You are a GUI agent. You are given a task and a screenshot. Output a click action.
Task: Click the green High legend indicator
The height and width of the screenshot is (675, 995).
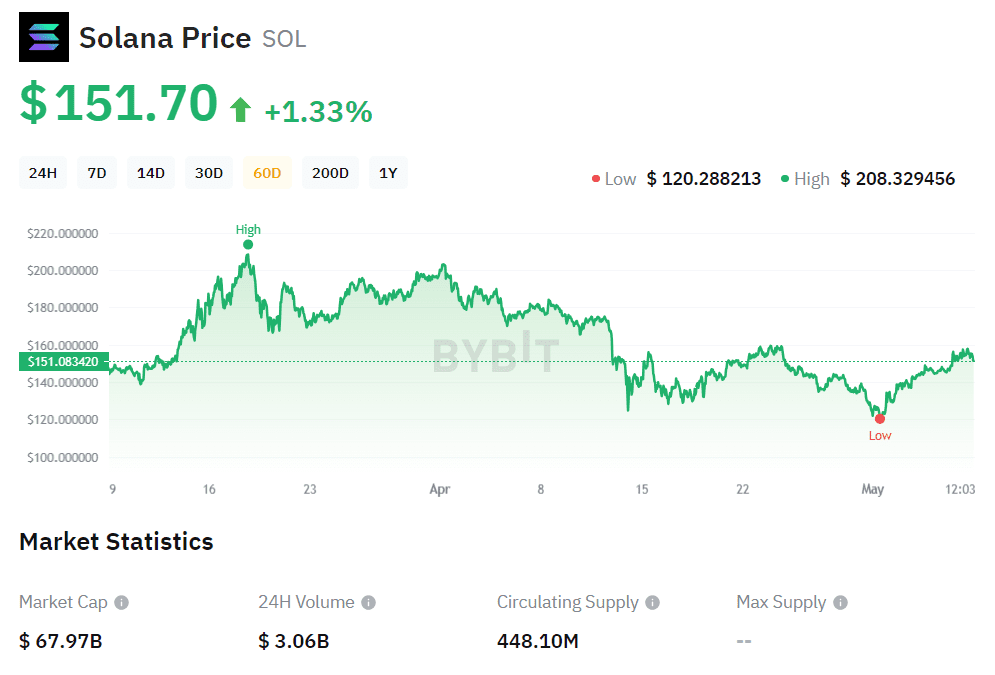785,180
